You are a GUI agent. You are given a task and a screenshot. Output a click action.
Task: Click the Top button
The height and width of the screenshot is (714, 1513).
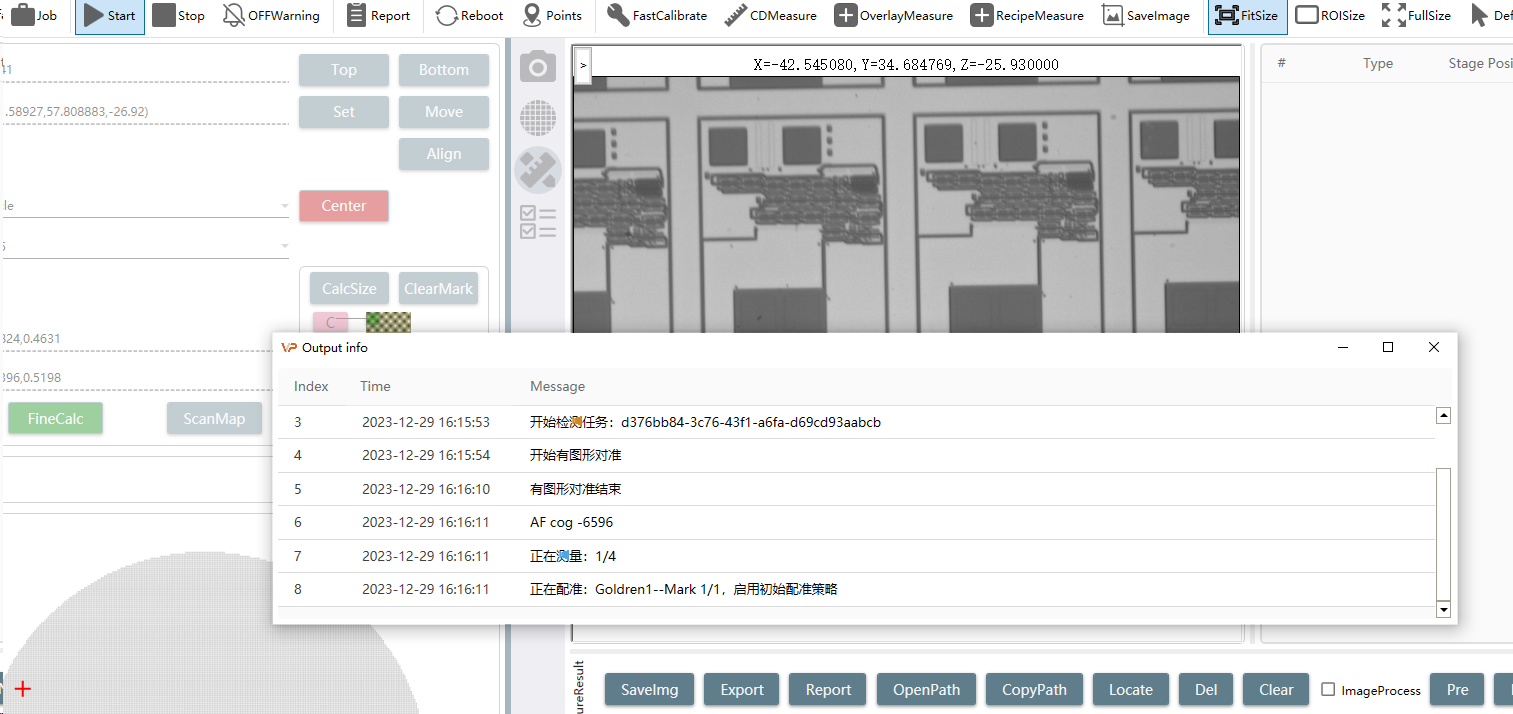344,70
